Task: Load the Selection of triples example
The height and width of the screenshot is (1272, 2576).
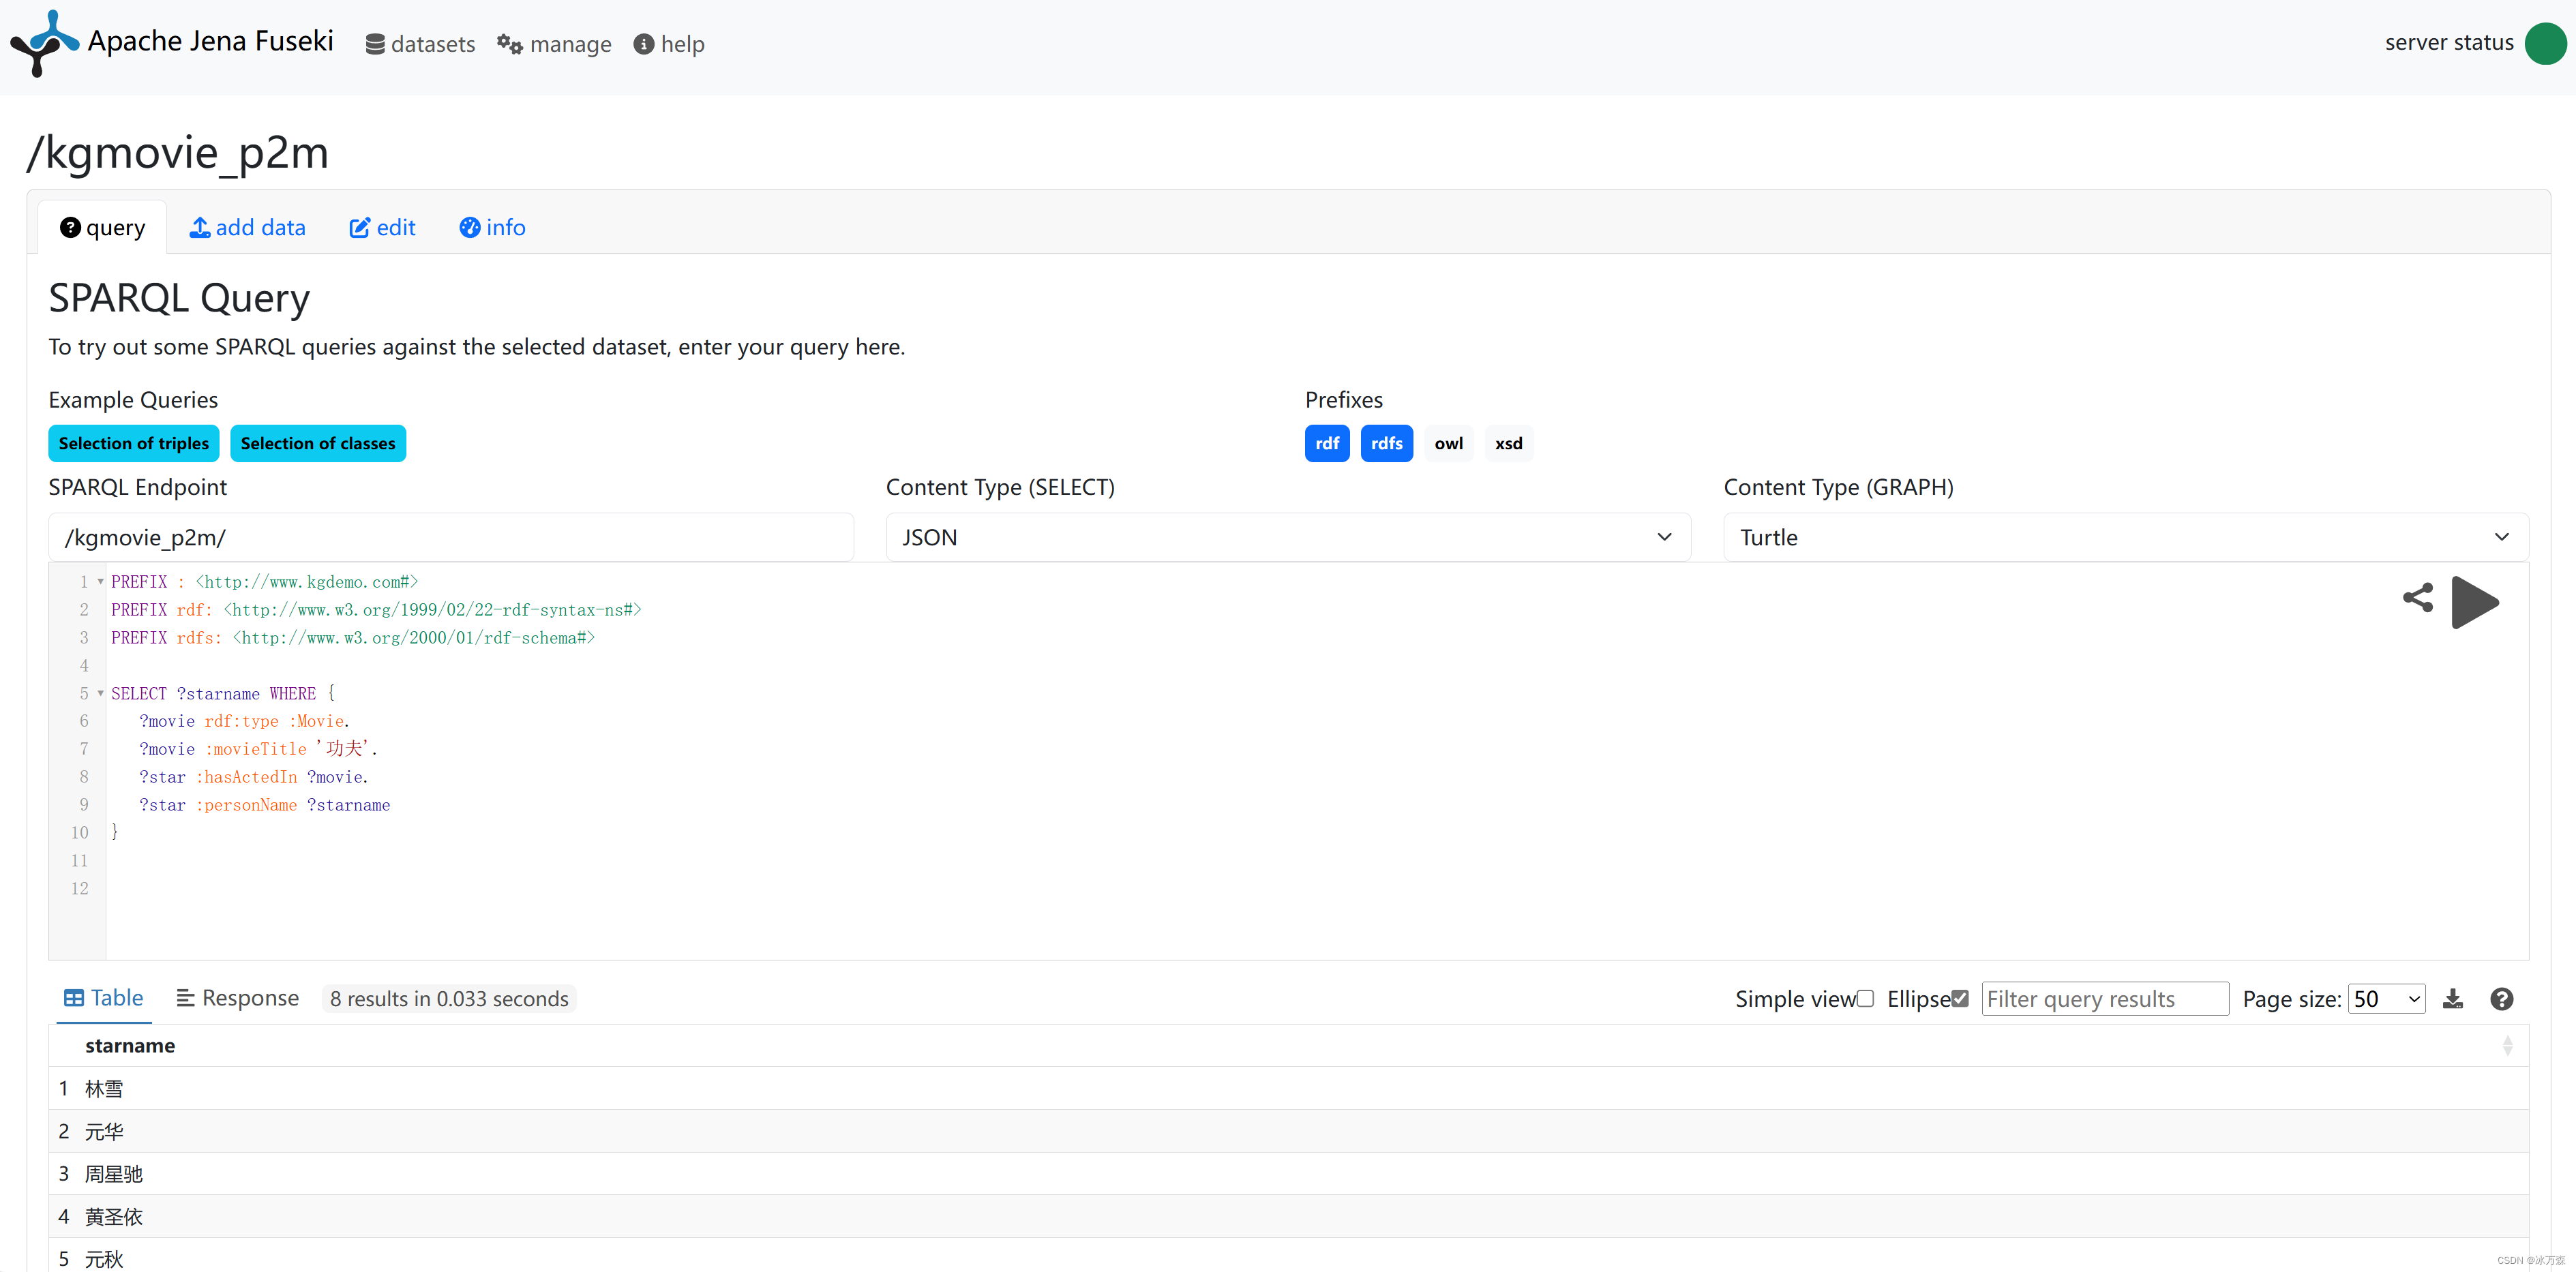Action: pos(133,443)
